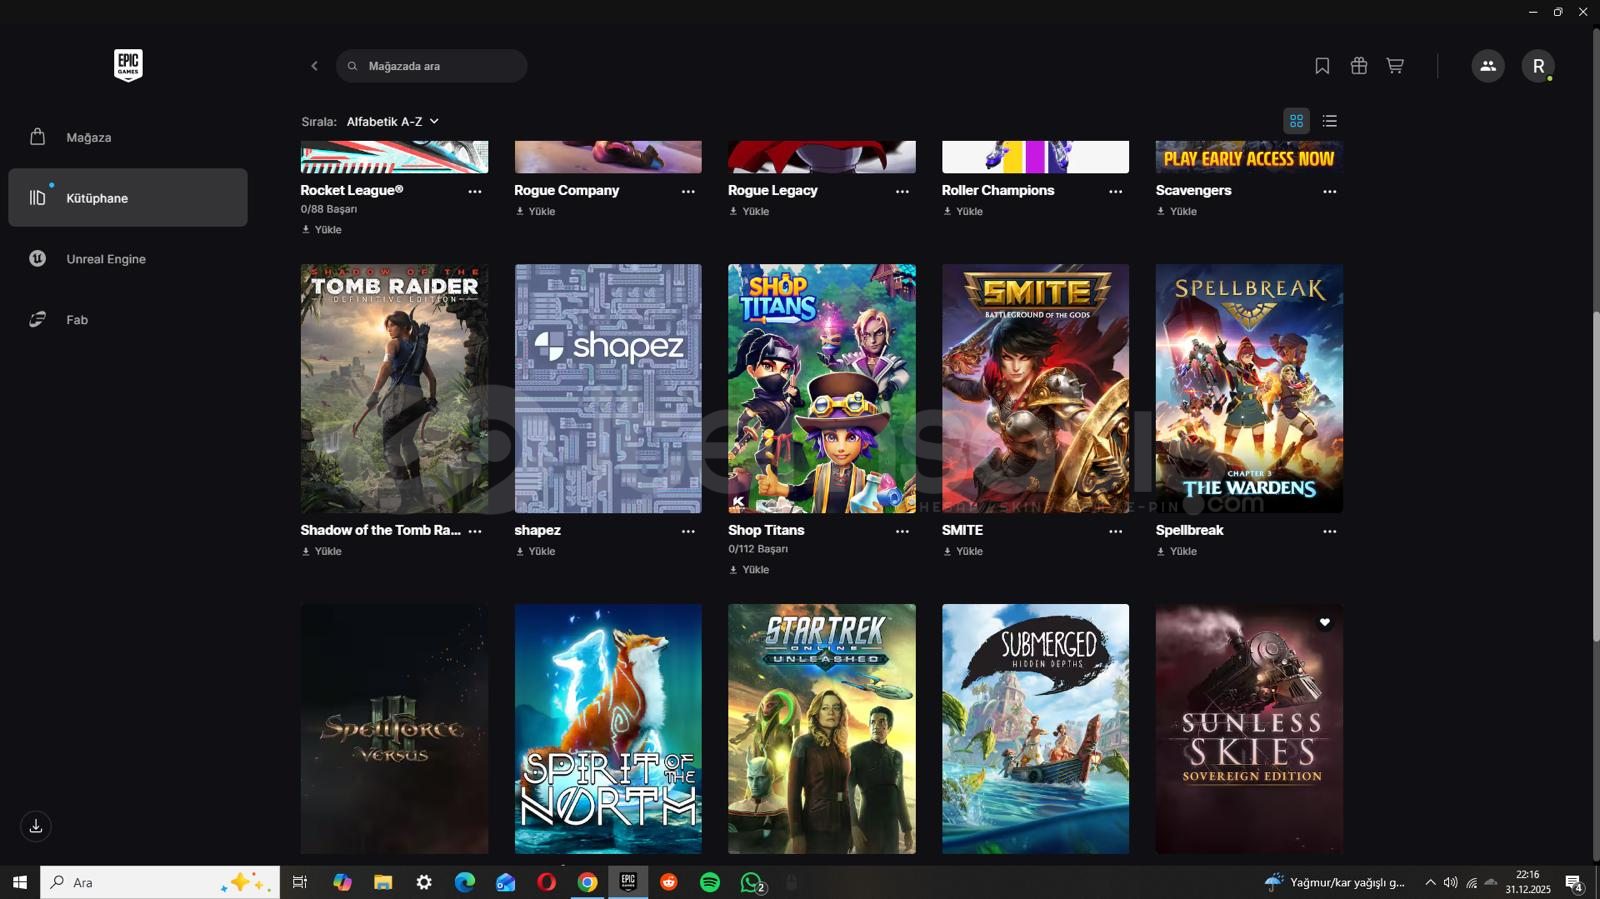Open the wishlist bookmark icon
This screenshot has width=1600, height=899.
(x=1322, y=66)
